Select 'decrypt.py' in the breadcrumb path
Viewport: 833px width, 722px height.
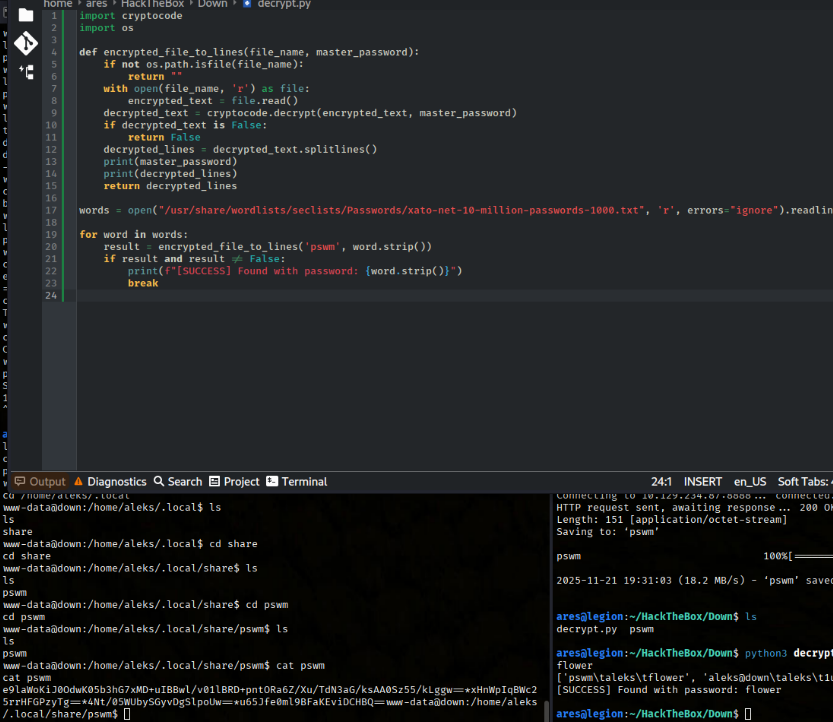pos(284,4)
